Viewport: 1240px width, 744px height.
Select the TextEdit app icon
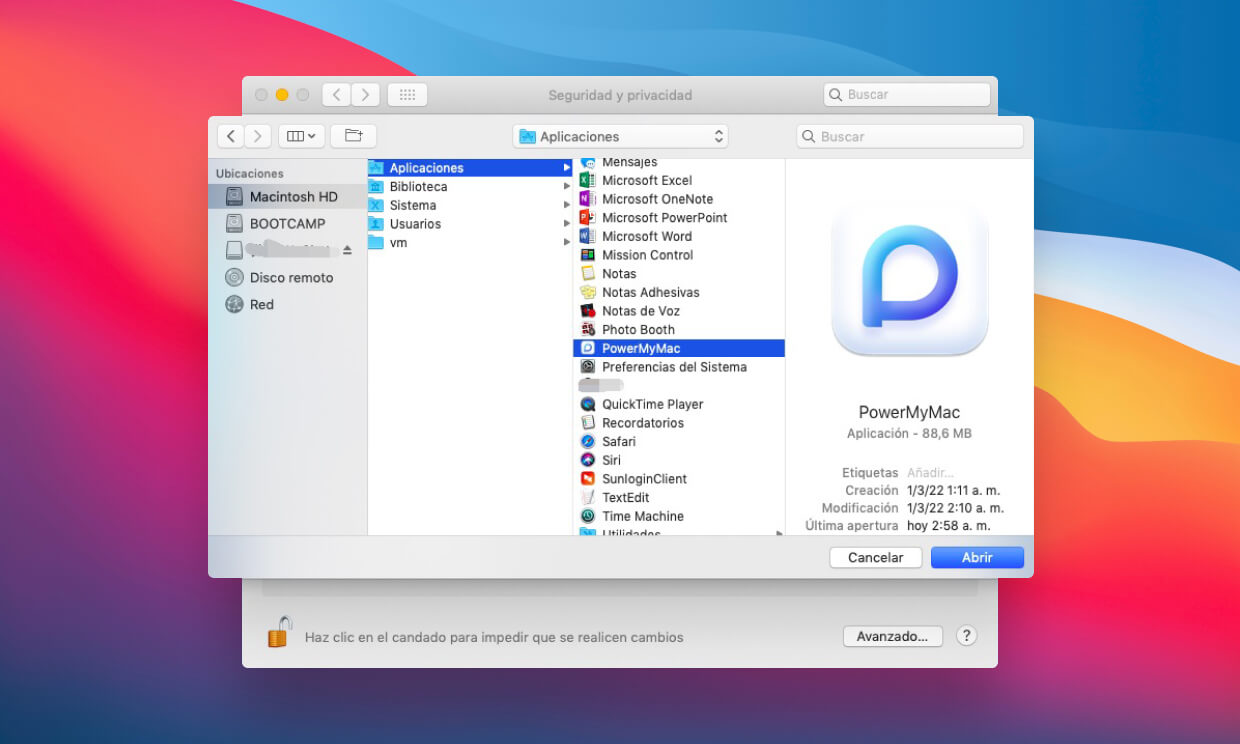coord(588,497)
